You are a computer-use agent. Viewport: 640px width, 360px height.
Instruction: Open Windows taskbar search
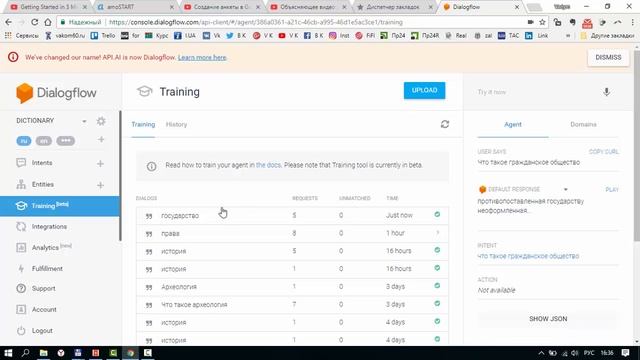pos(25,353)
